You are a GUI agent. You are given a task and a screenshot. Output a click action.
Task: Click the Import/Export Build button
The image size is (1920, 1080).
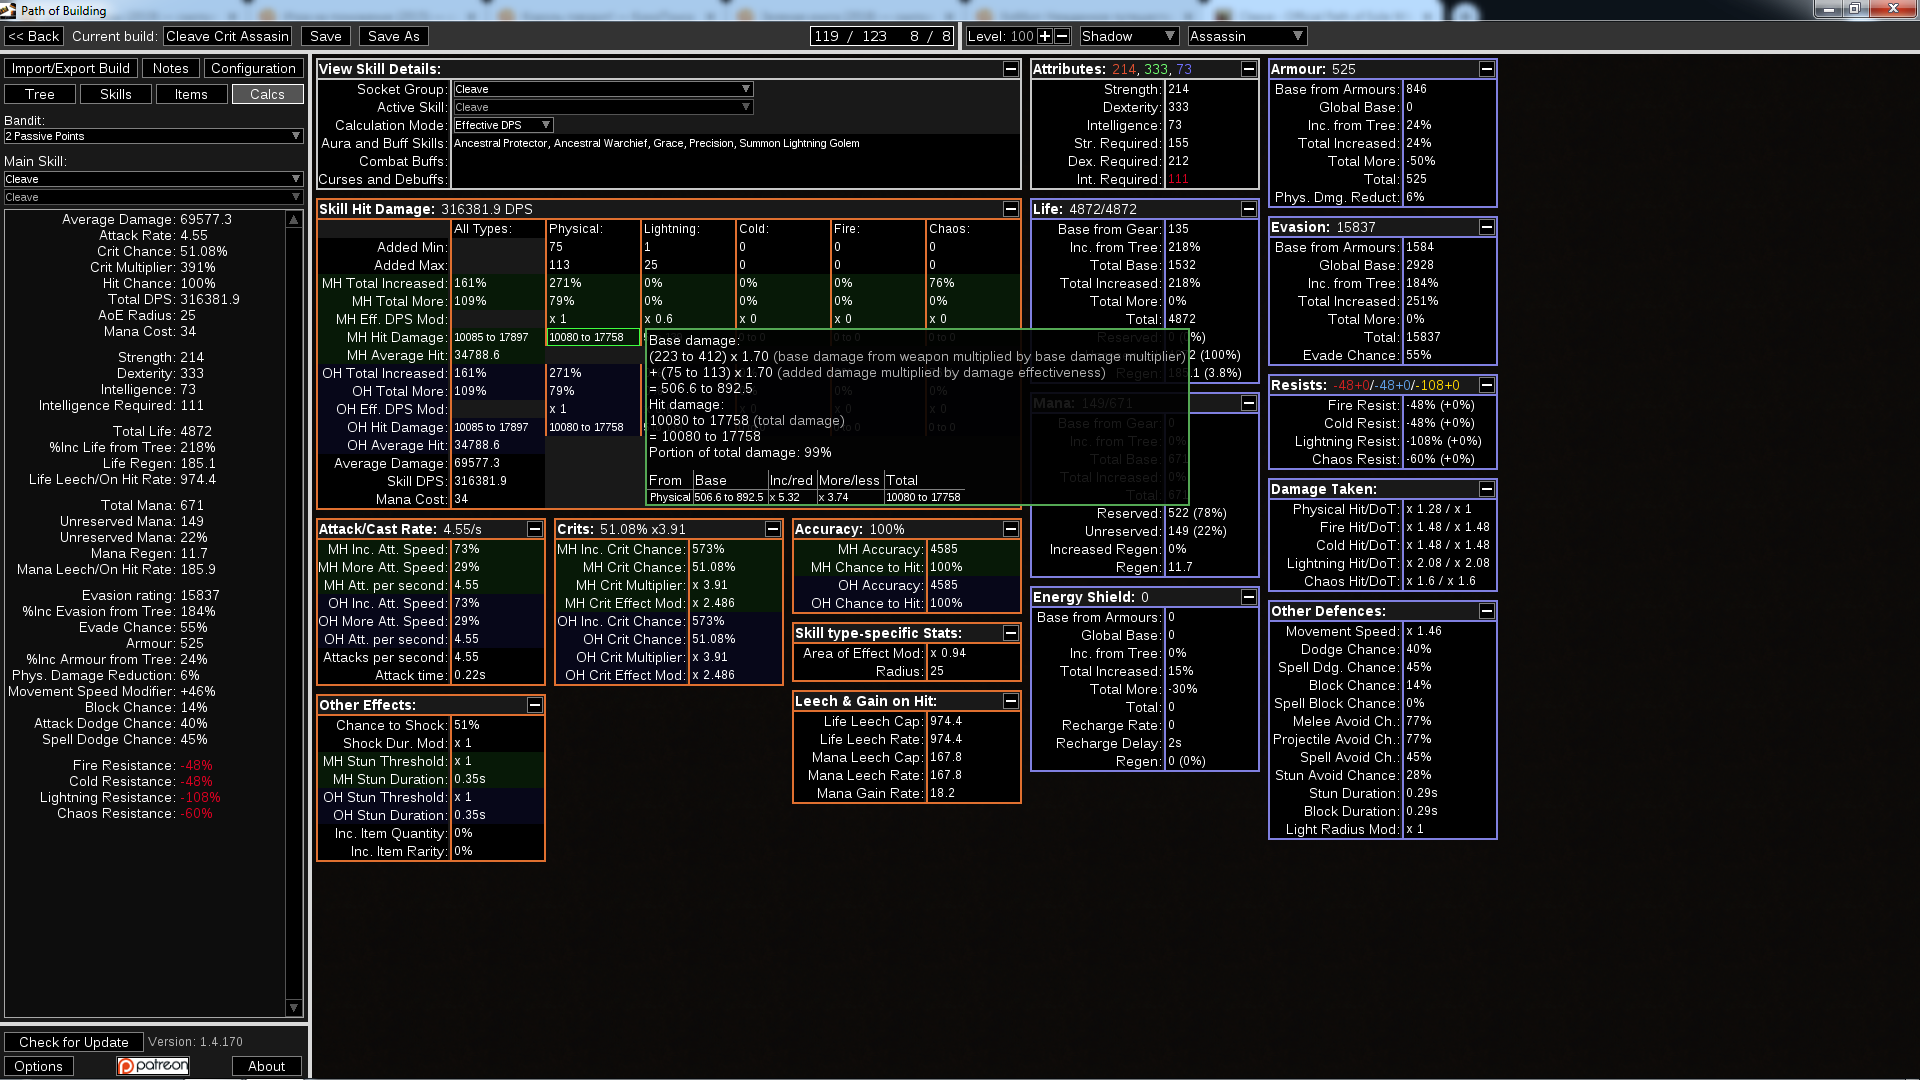click(x=70, y=68)
